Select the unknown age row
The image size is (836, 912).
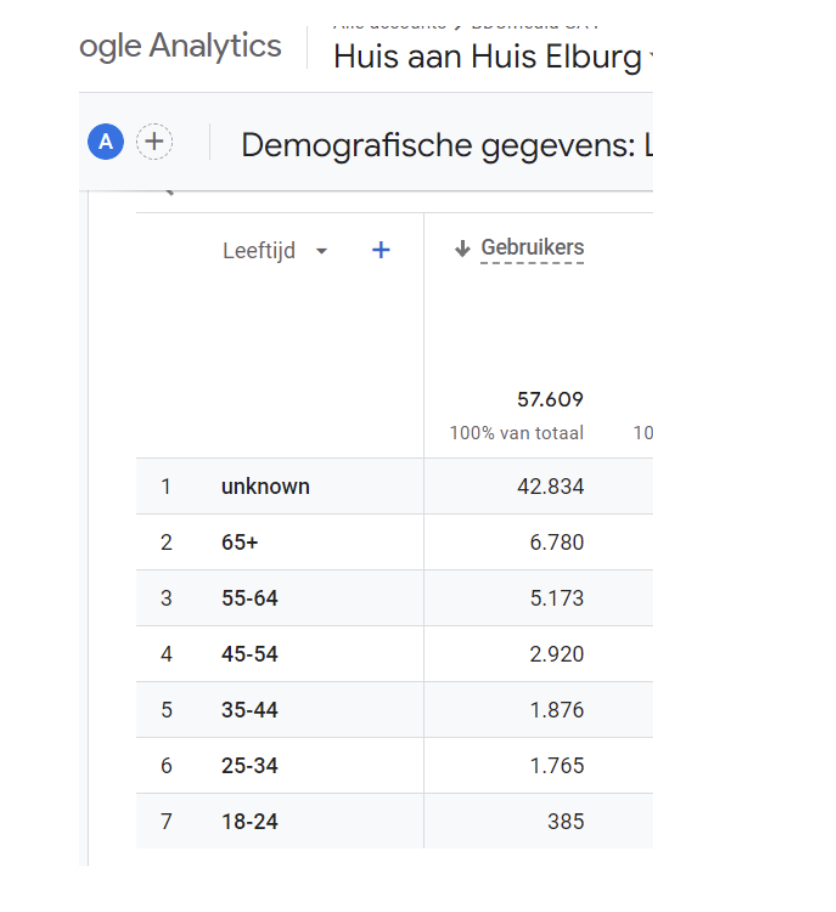pyautogui.click(x=394, y=486)
